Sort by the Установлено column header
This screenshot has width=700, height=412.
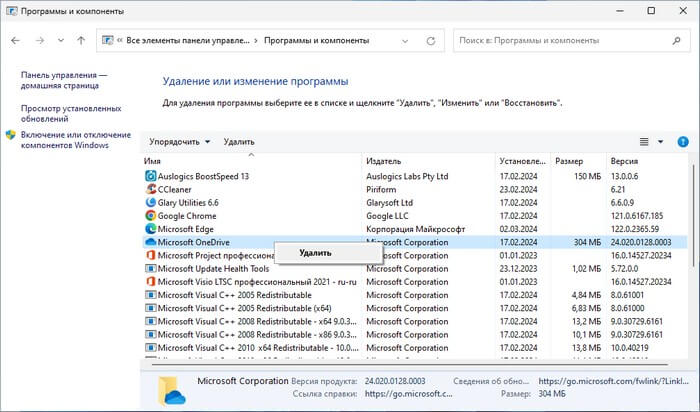coord(523,161)
